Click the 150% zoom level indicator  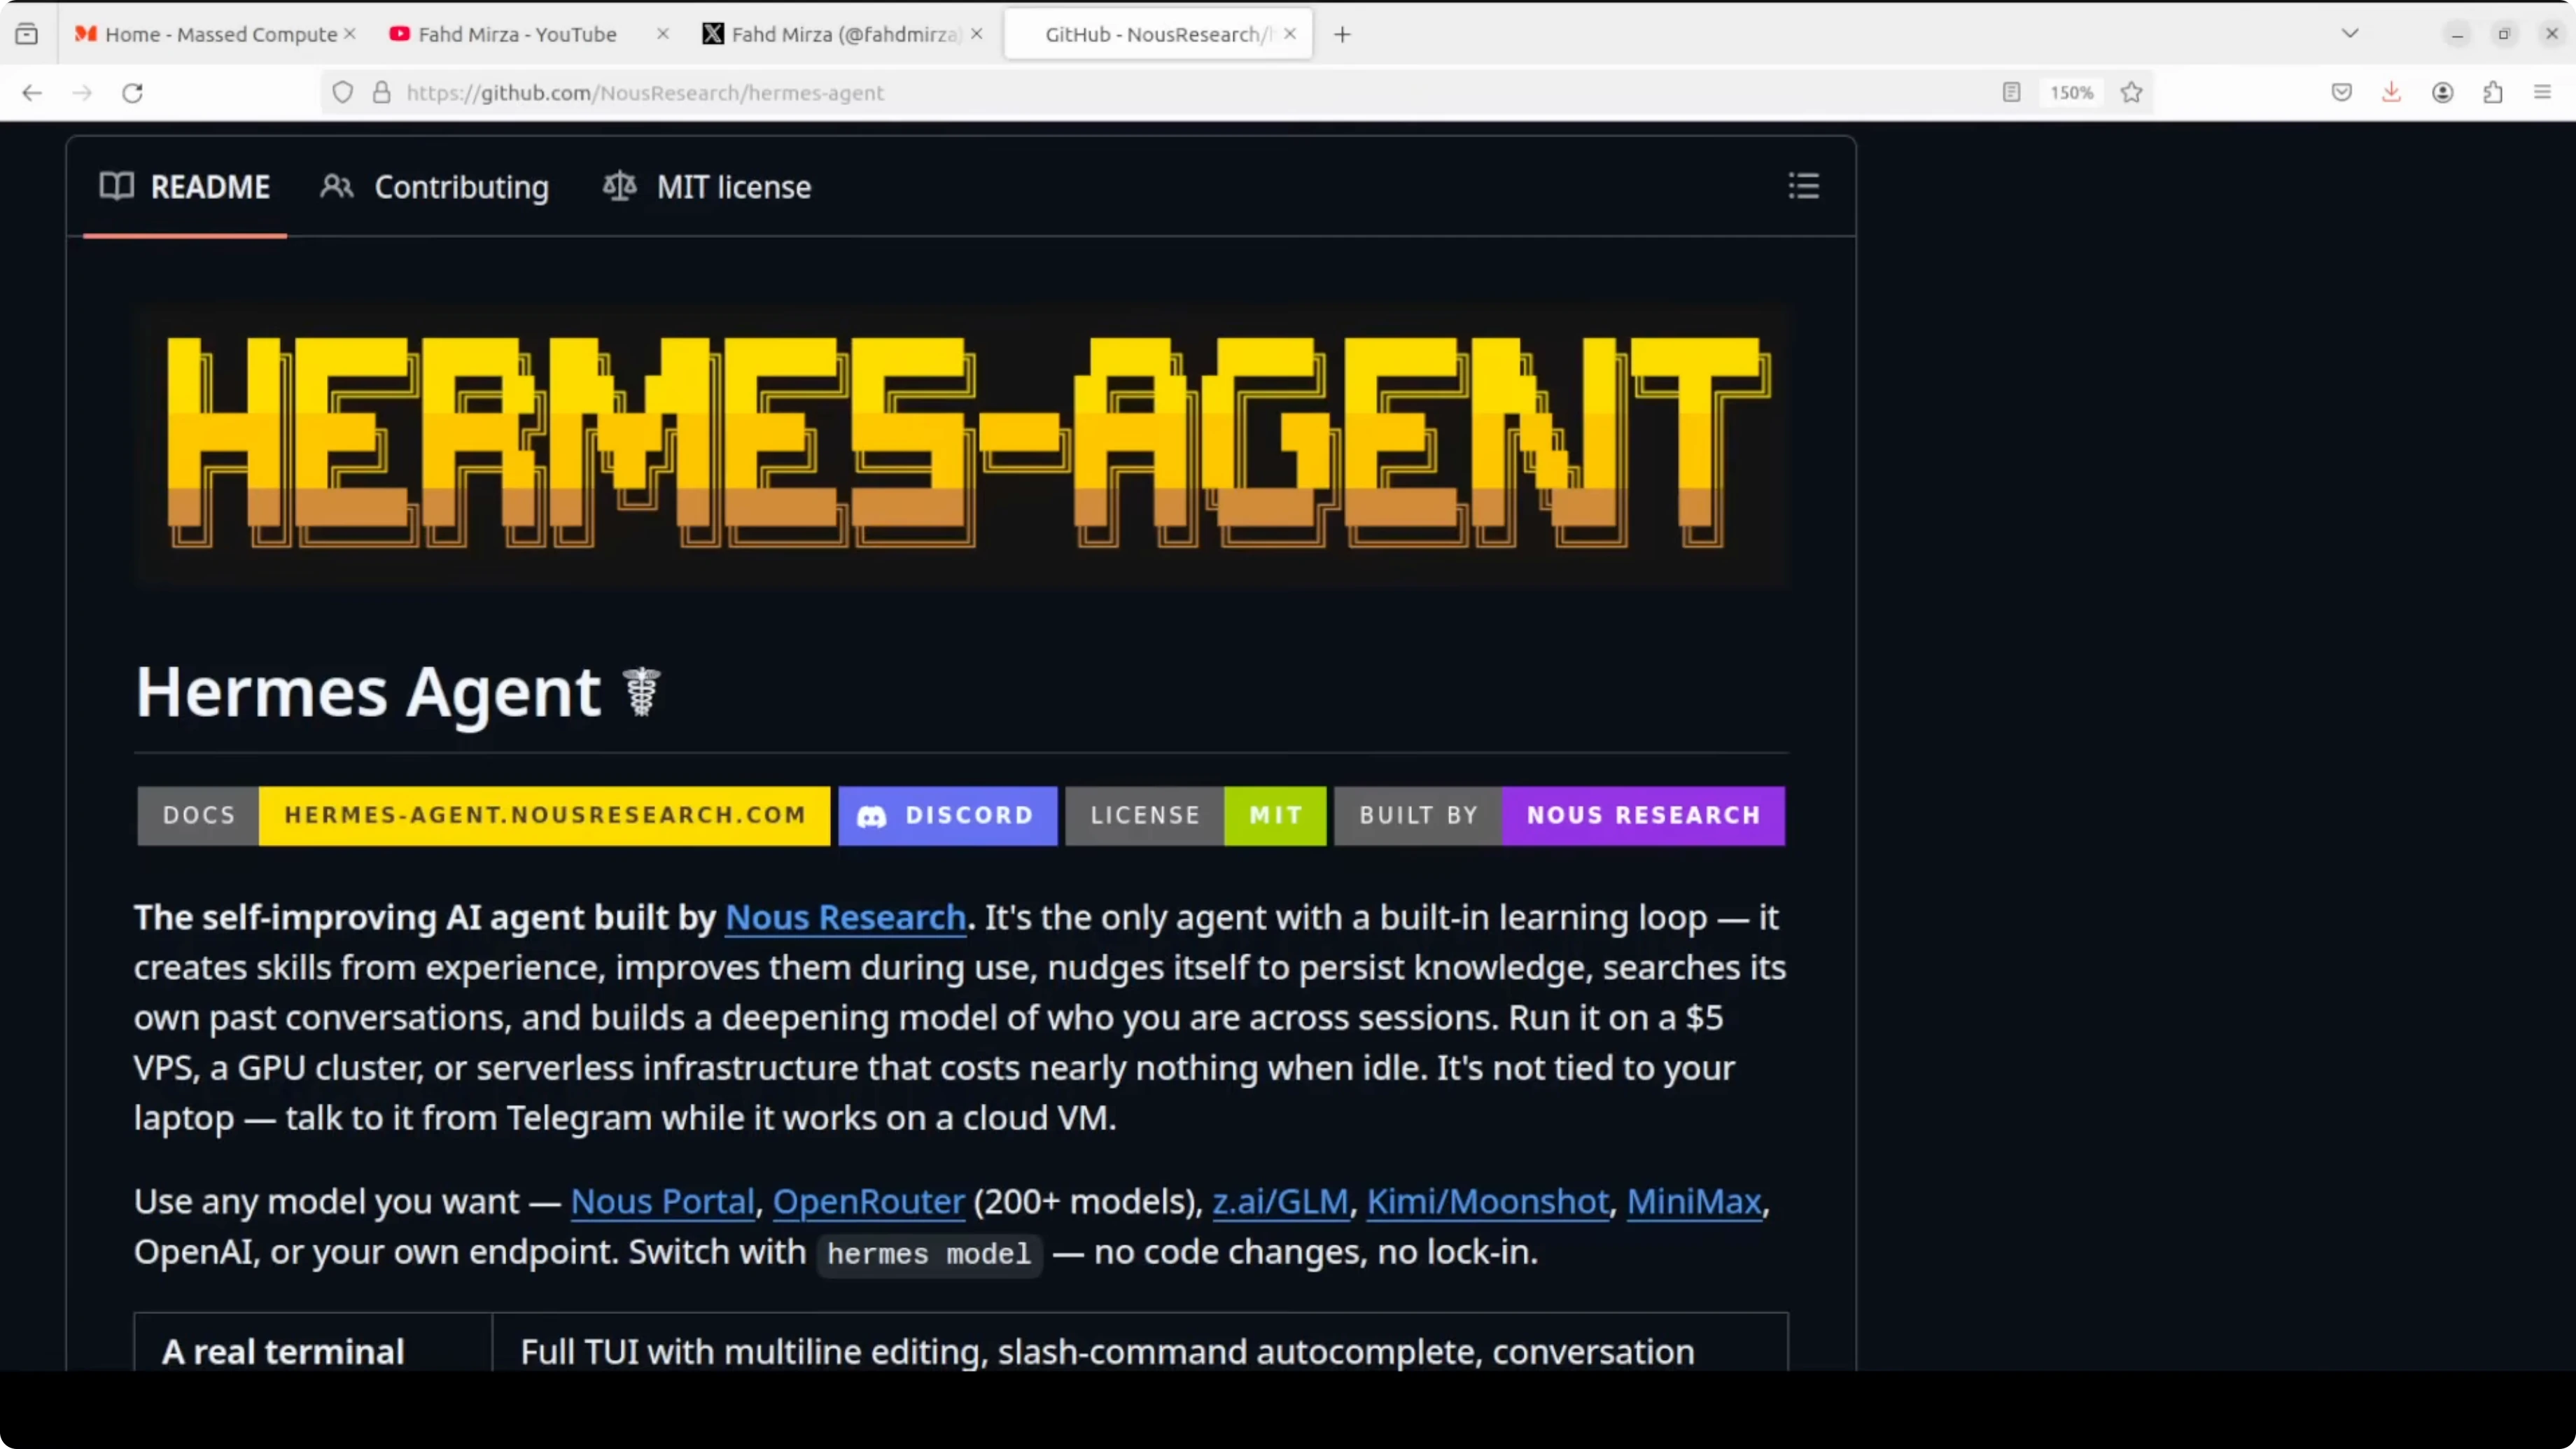coord(2071,93)
